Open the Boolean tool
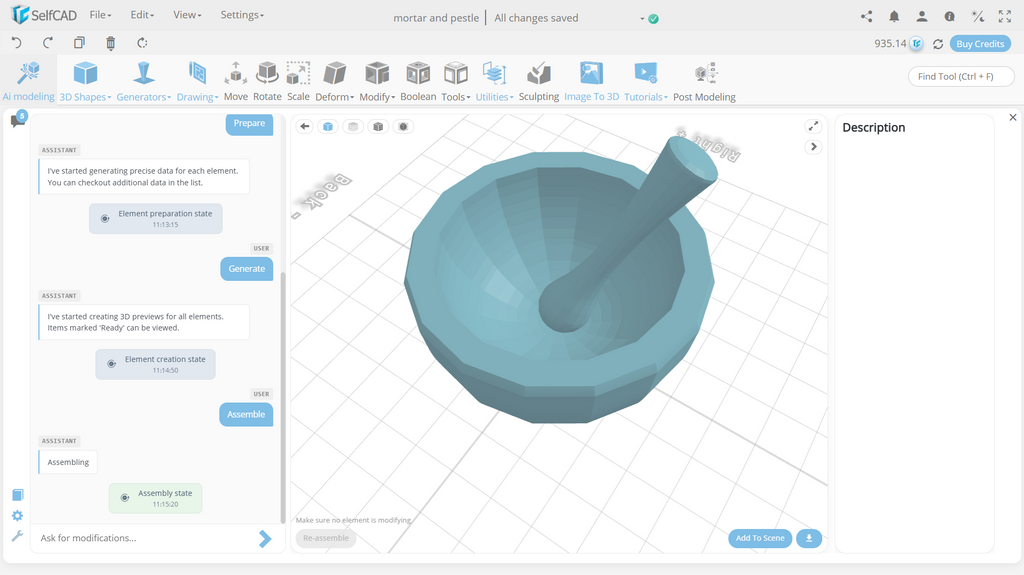Viewport: 1024px width, 575px height. (x=418, y=81)
